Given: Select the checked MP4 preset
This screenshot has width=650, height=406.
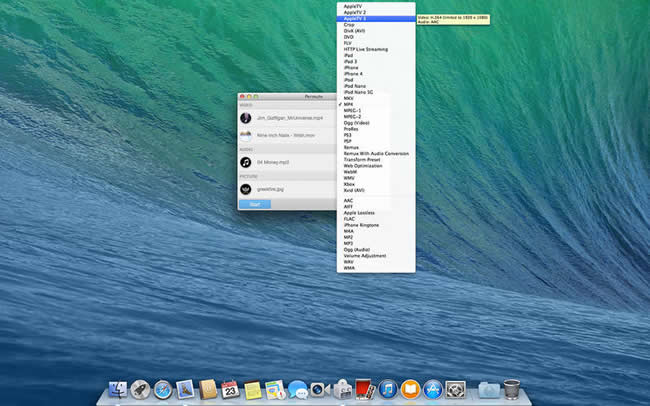Looking at the screenshot, I should point(347,103).
